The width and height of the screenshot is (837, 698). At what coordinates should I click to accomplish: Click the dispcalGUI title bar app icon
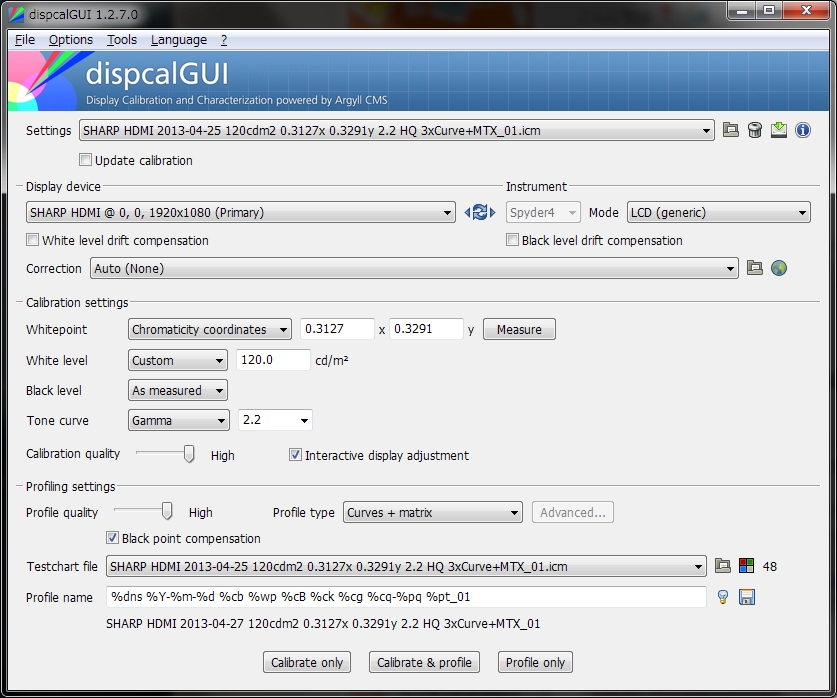pyautogui.click(x=17, y=13)
